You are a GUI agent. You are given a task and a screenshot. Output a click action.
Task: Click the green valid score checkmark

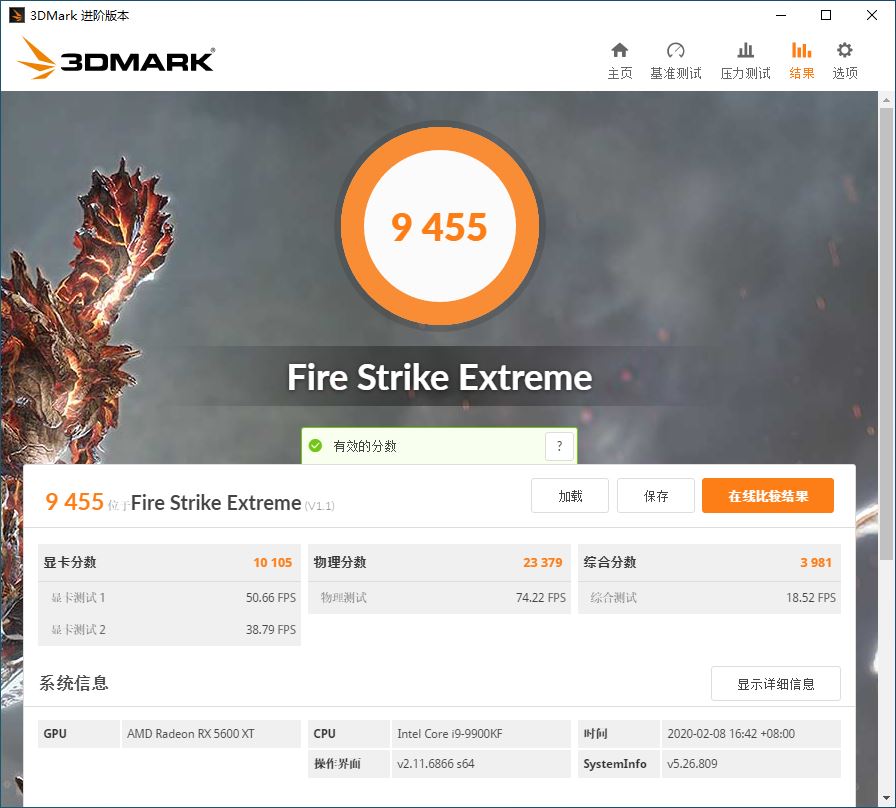[x=318, y=447]
